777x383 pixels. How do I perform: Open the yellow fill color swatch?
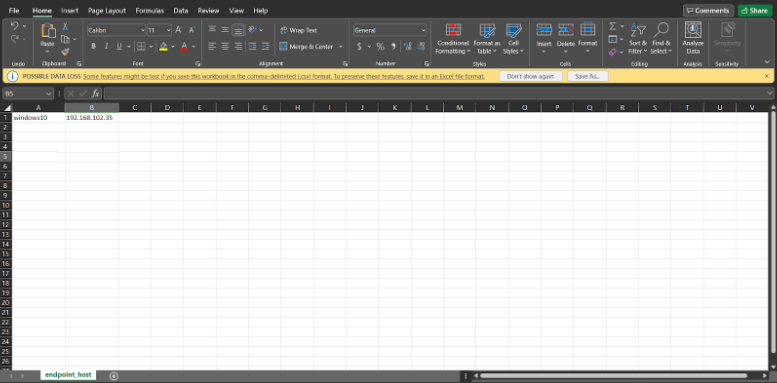(164, 47)
